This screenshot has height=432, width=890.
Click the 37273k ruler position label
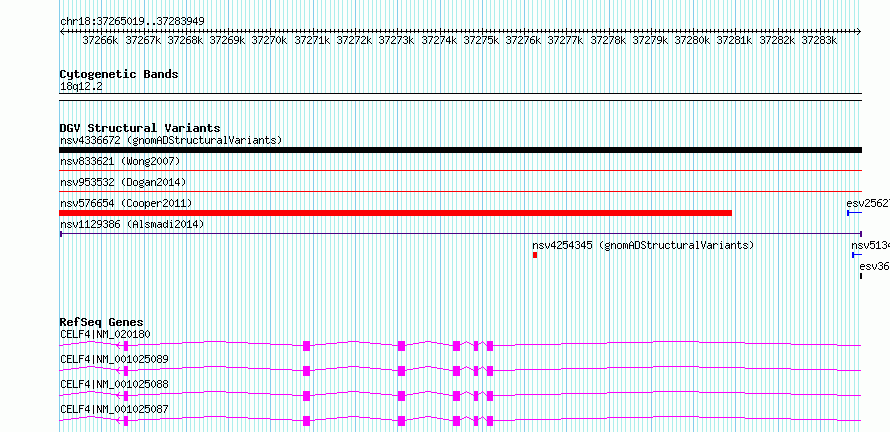click(x=396, y=40)
